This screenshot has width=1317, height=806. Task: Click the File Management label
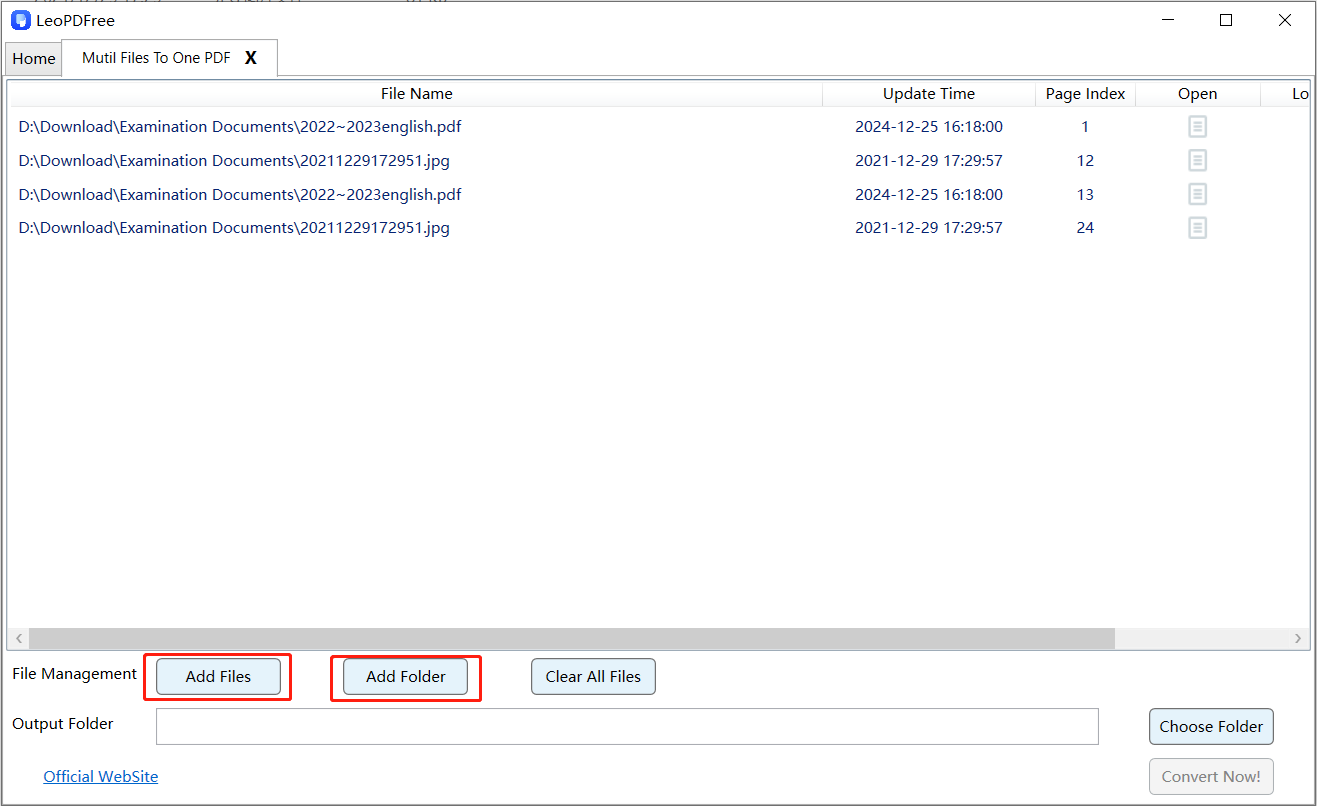(x=75, y=674)
